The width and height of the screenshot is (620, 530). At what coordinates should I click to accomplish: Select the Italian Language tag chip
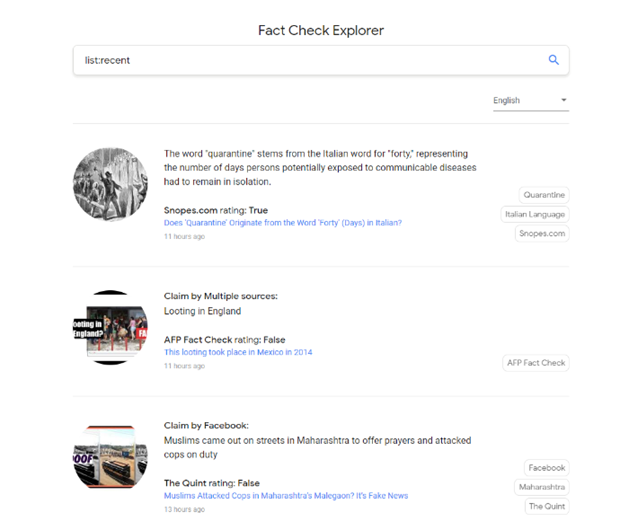tap(535, 214)
